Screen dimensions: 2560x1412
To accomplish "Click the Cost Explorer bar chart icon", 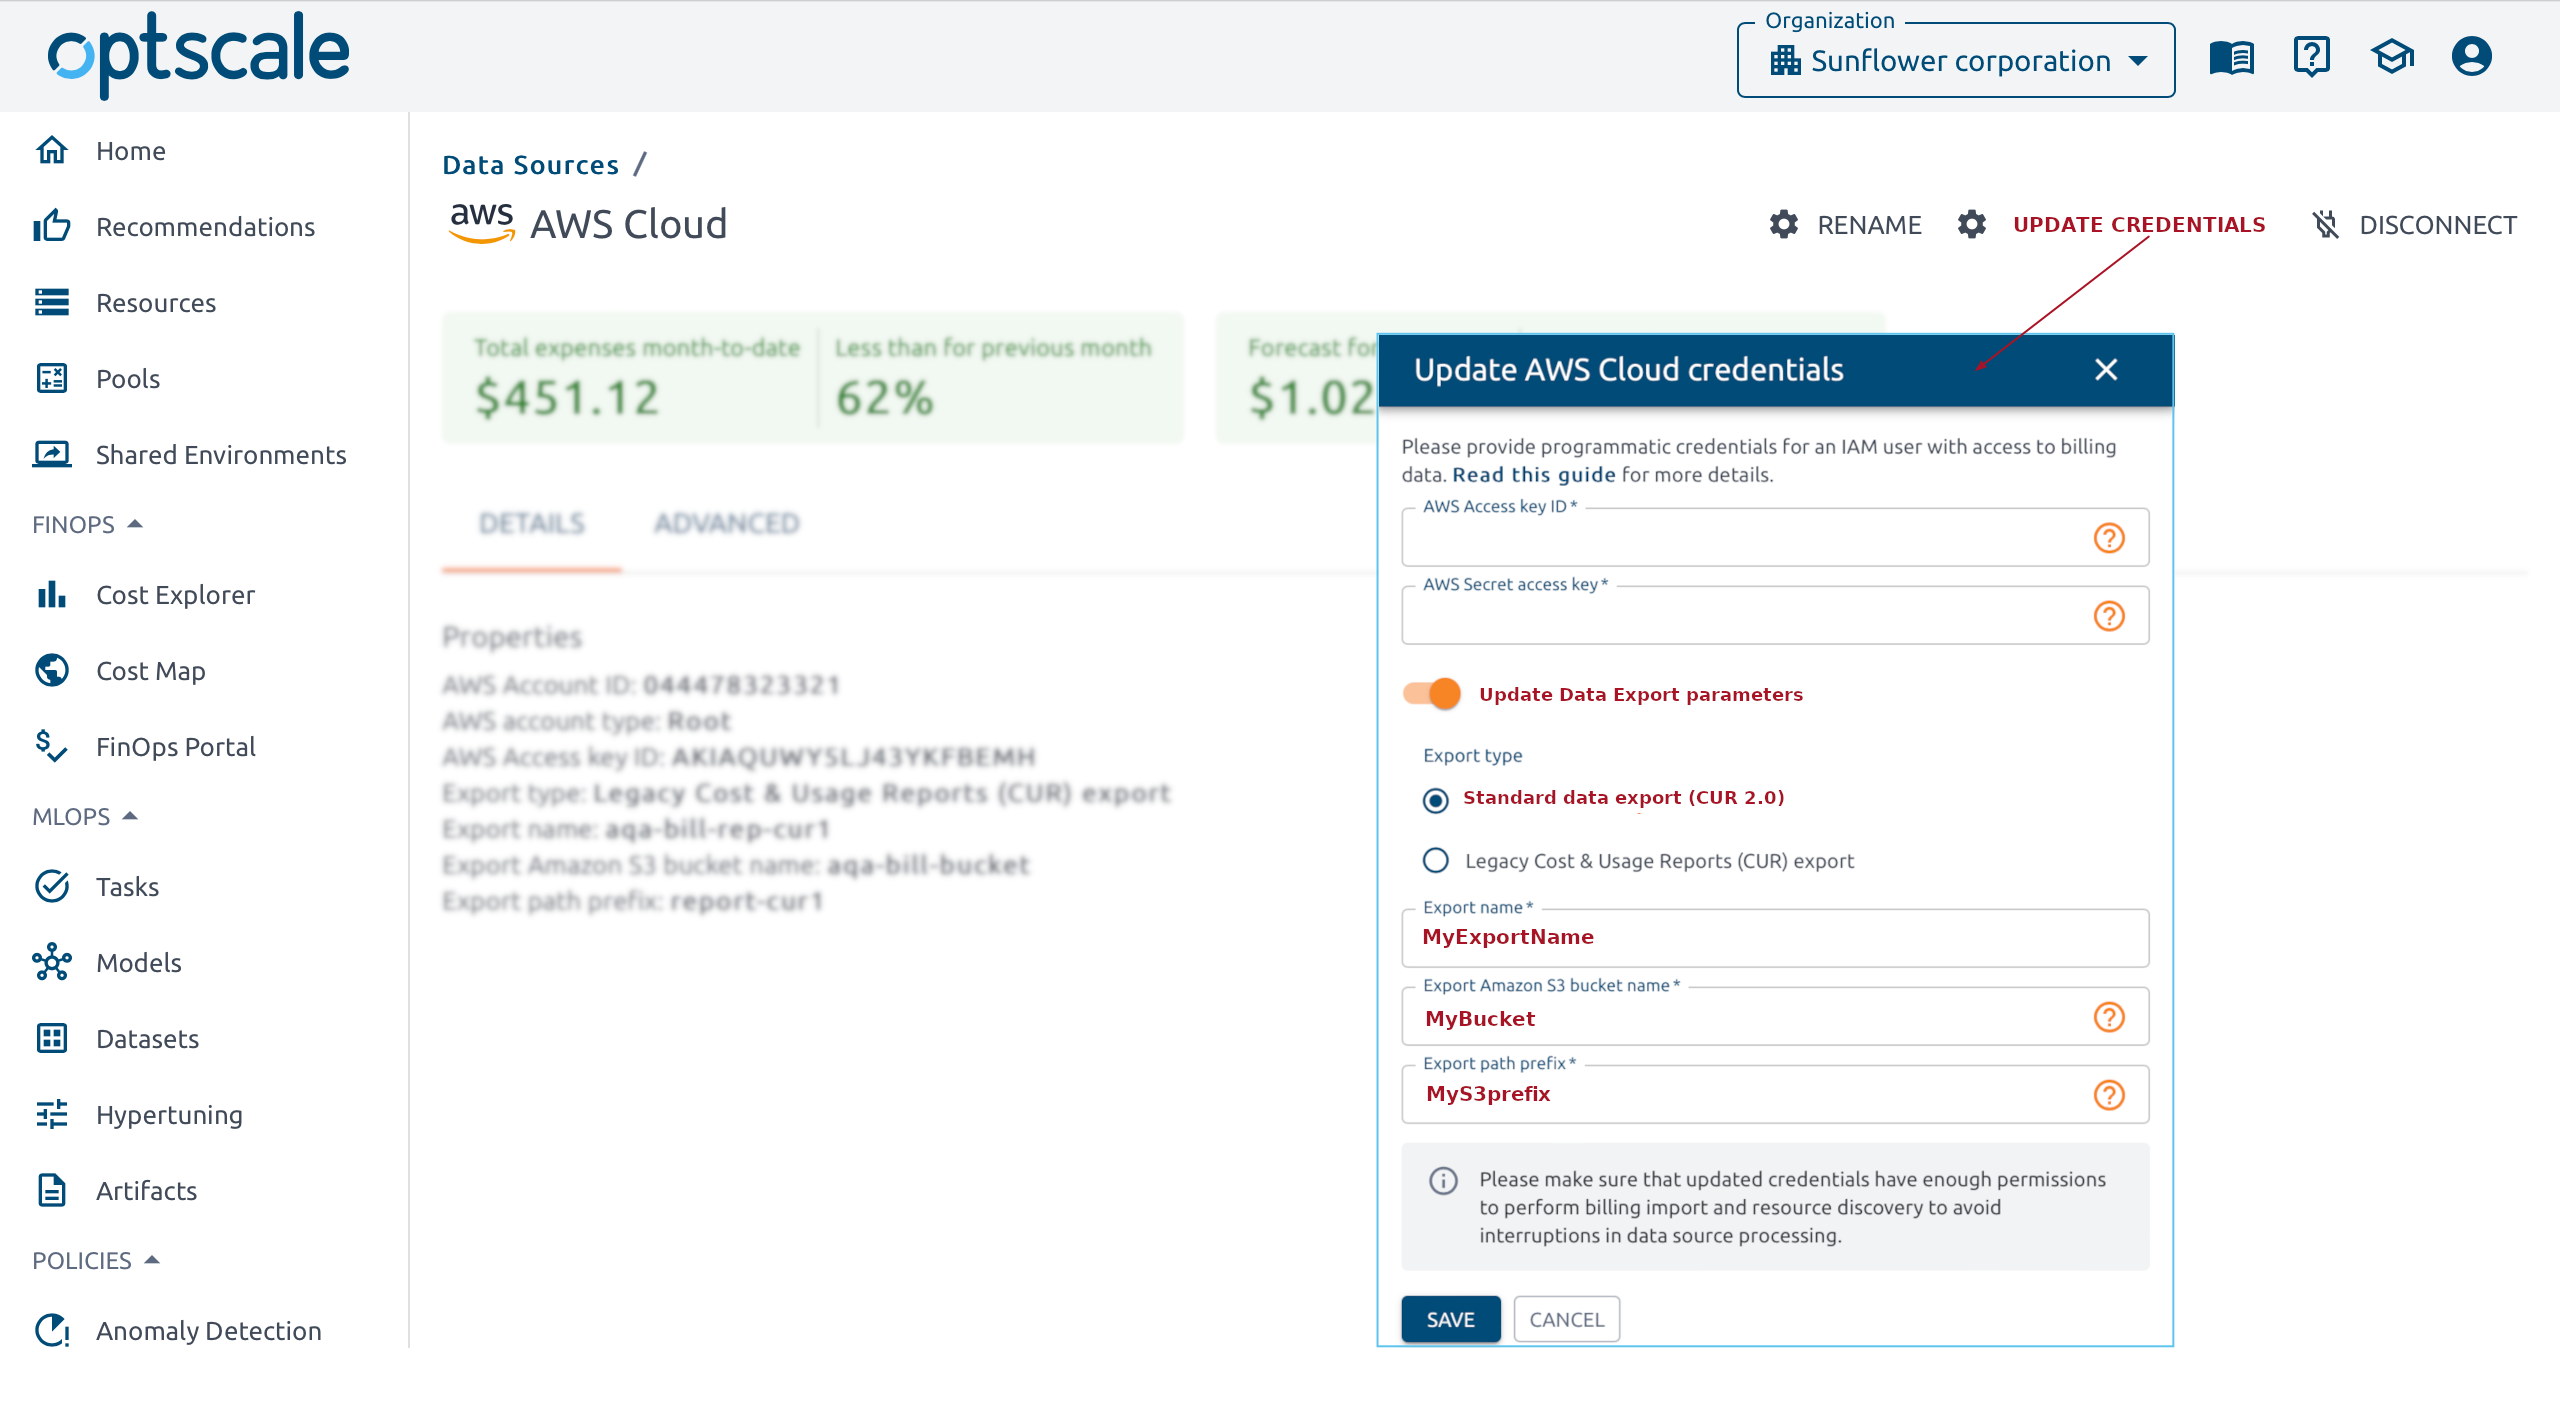I will pos(52,594).
